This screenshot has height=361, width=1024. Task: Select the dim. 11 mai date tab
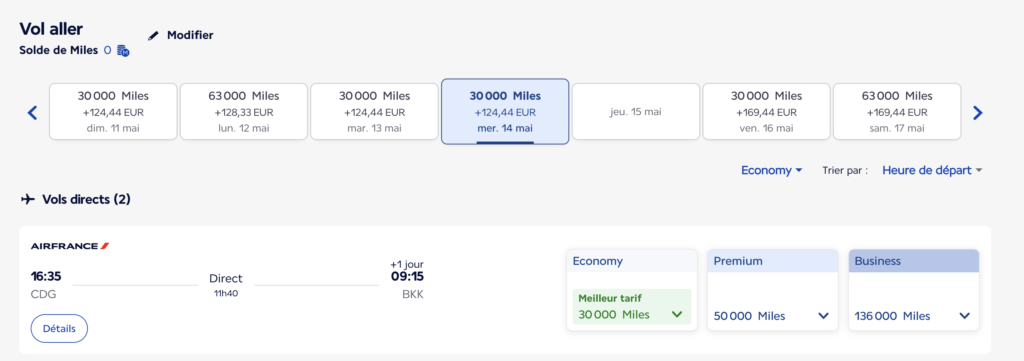113,112
